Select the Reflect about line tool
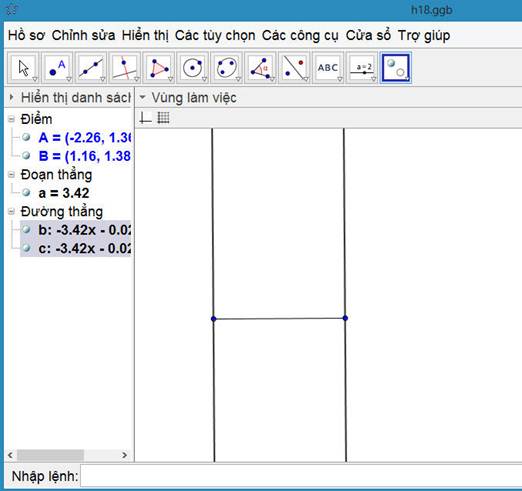Image resolution: width=522 pixels, height=491 pixels. [294, 68]
